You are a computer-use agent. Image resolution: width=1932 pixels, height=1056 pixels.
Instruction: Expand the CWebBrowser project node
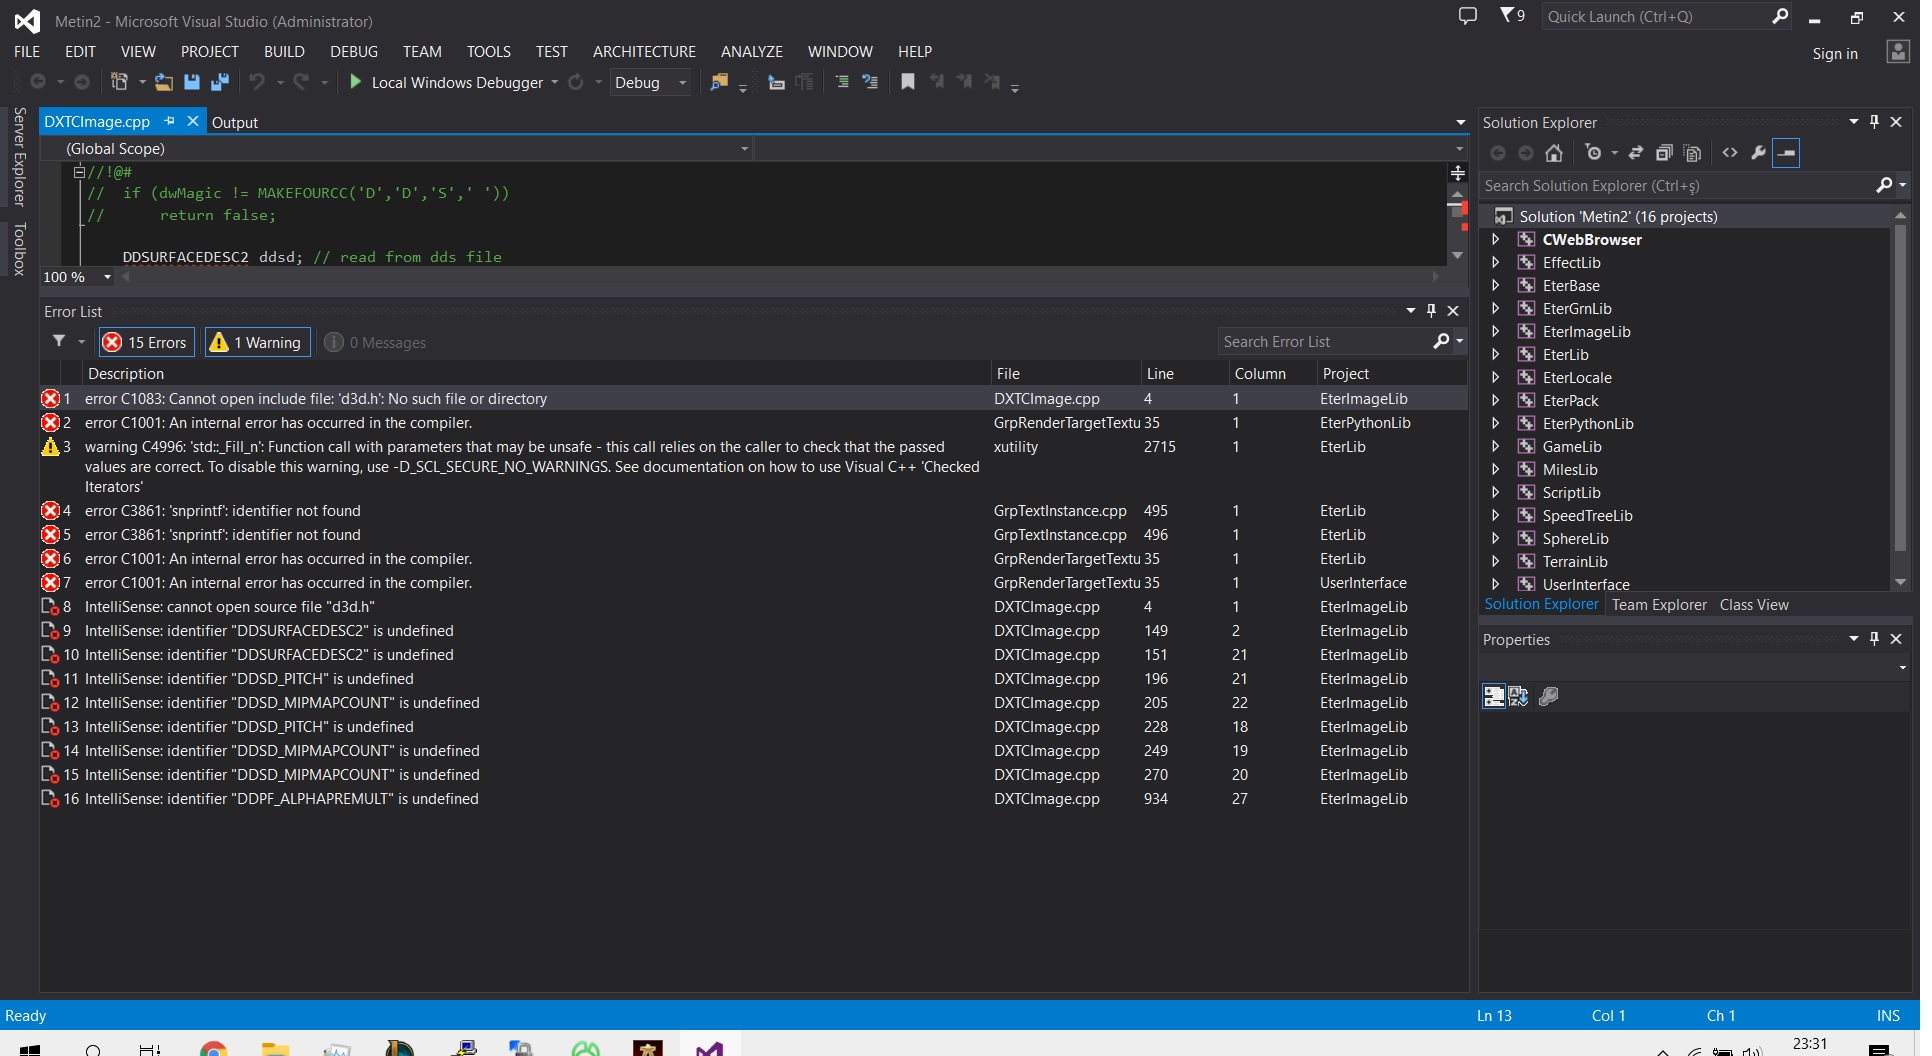[1496, 239]
